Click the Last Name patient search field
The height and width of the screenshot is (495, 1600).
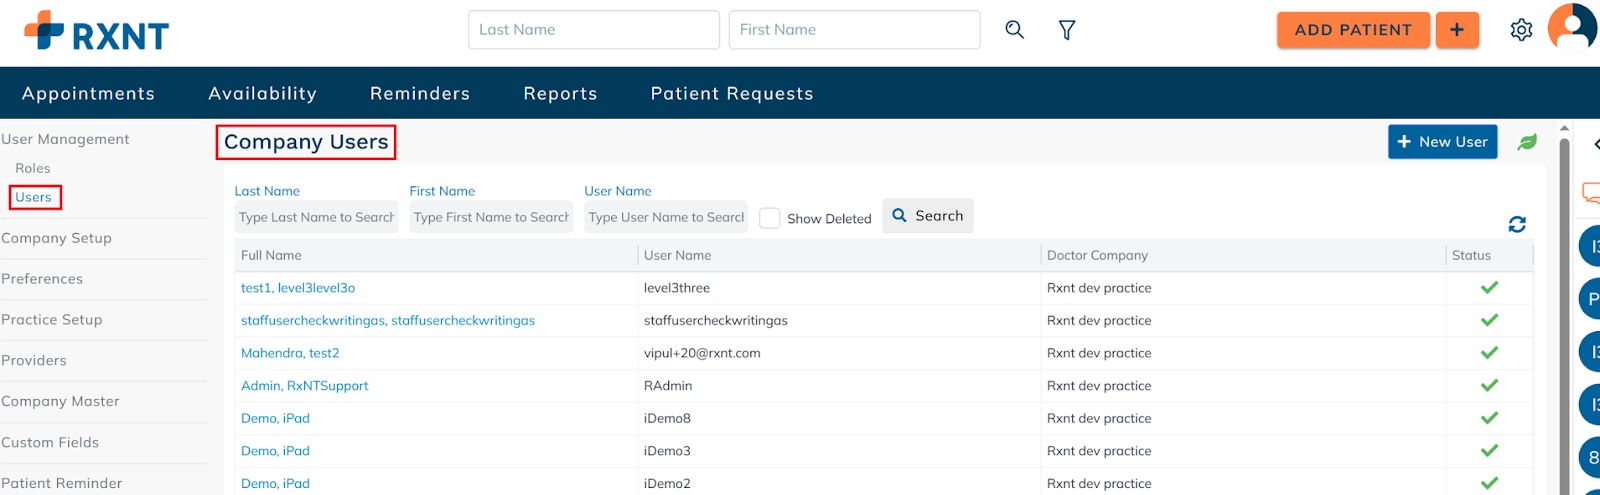593,30
